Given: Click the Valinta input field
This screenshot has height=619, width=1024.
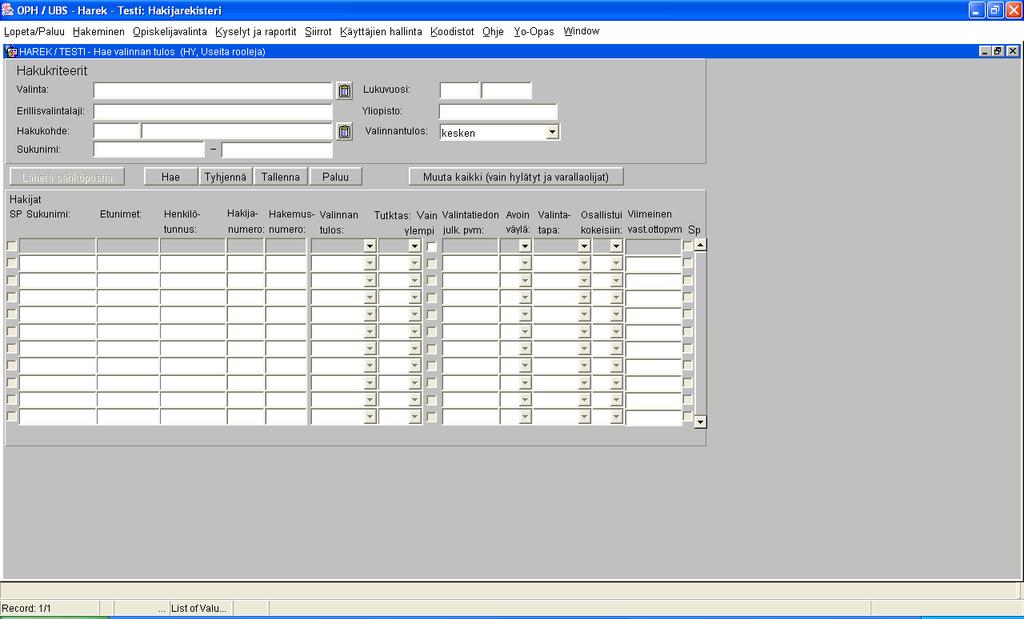Looking at the screenshot, I should 213,91.
